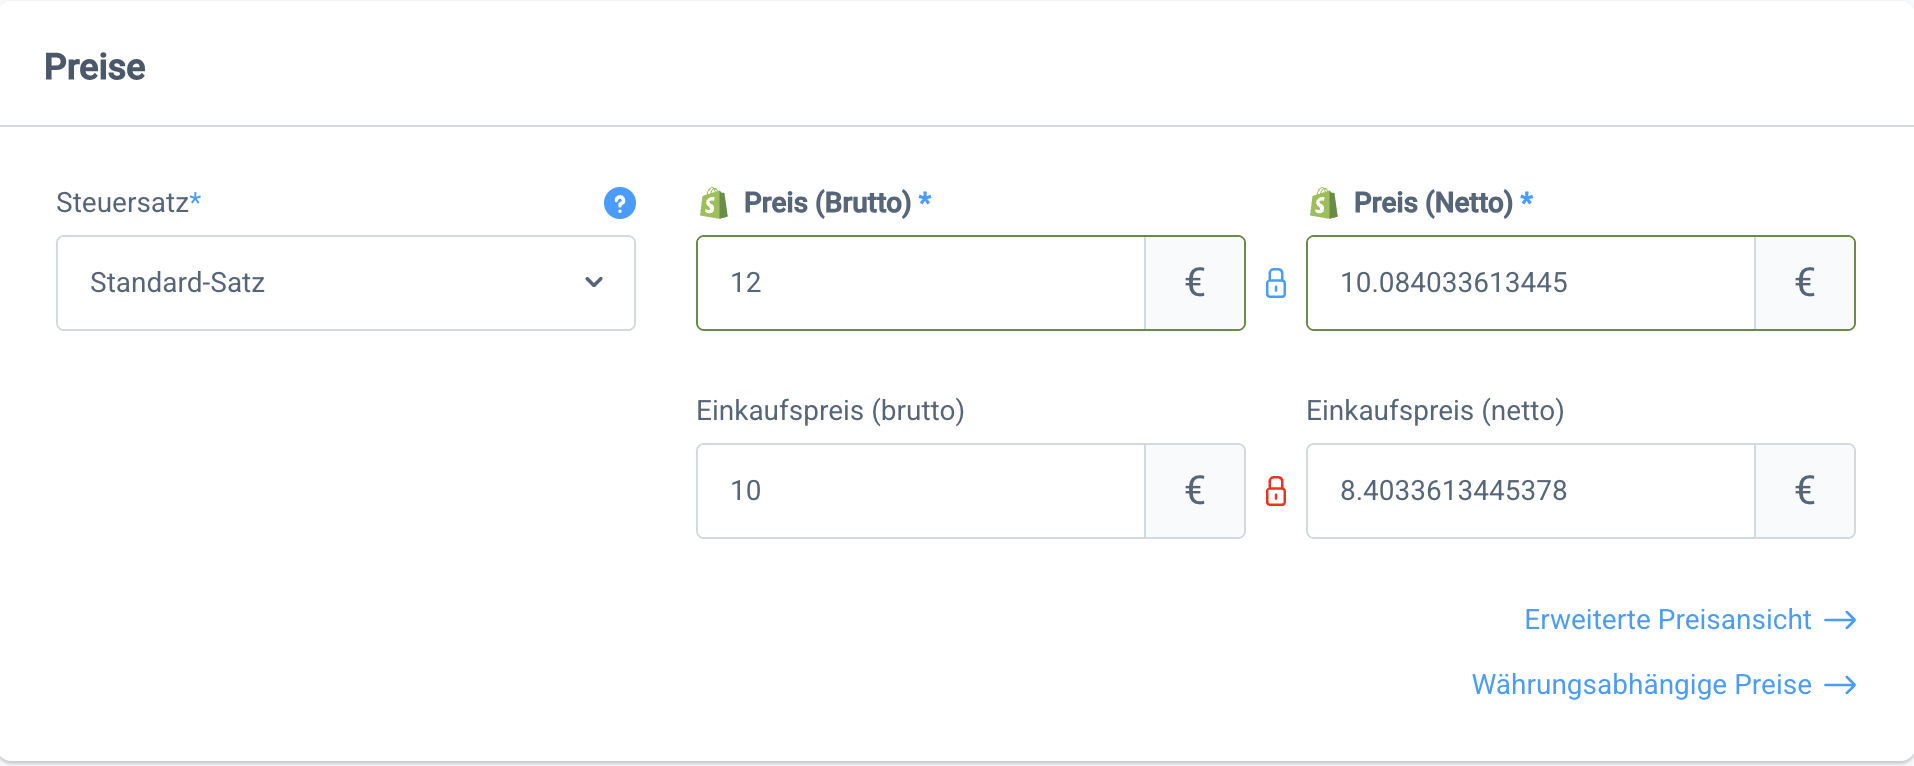
Task: Focus the Preis (Netto) field showing 10.084033613445
Action: click(1530, 283)
